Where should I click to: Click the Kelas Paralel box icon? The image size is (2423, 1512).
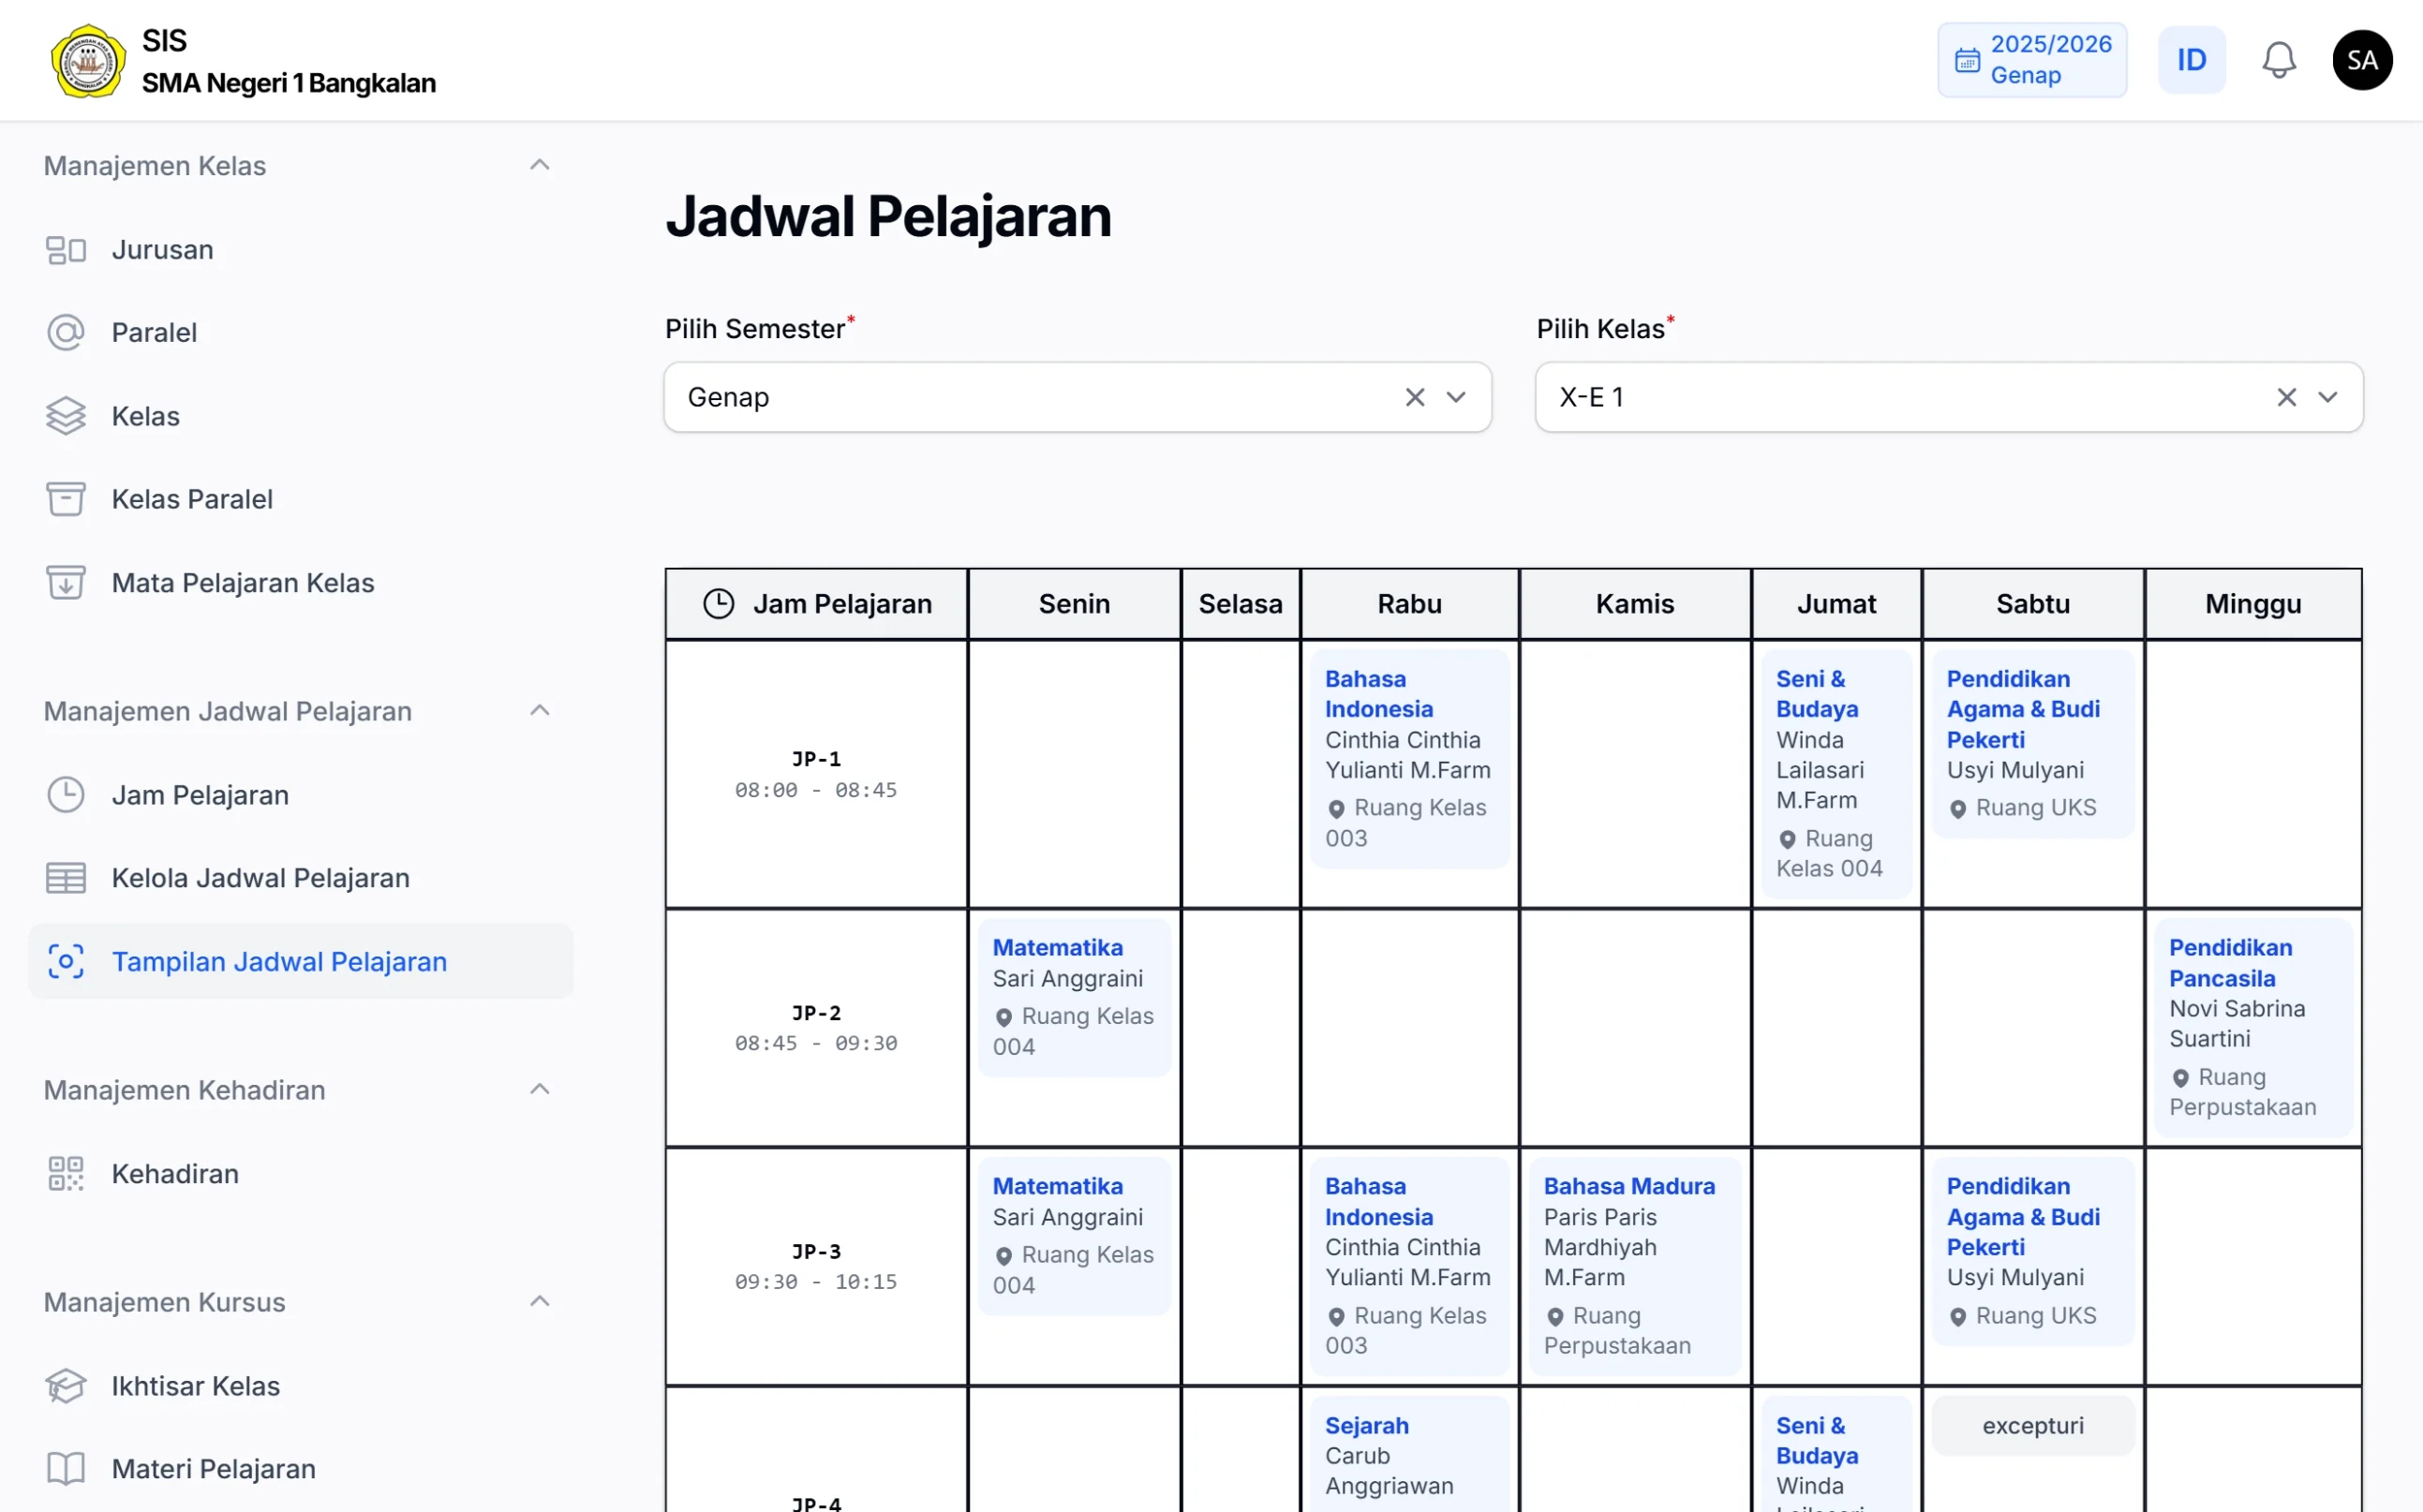coord(66,498)
